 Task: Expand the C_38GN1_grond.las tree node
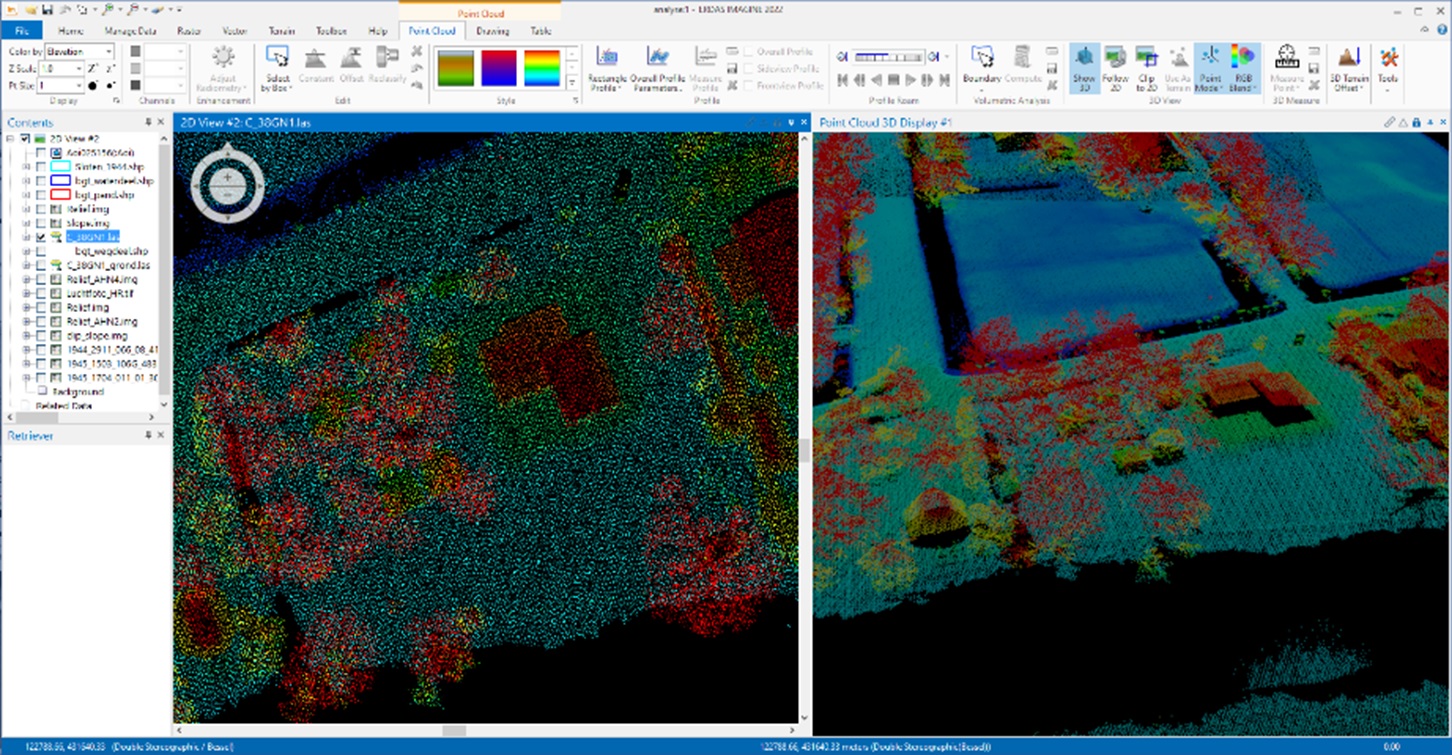coord(26,266)
